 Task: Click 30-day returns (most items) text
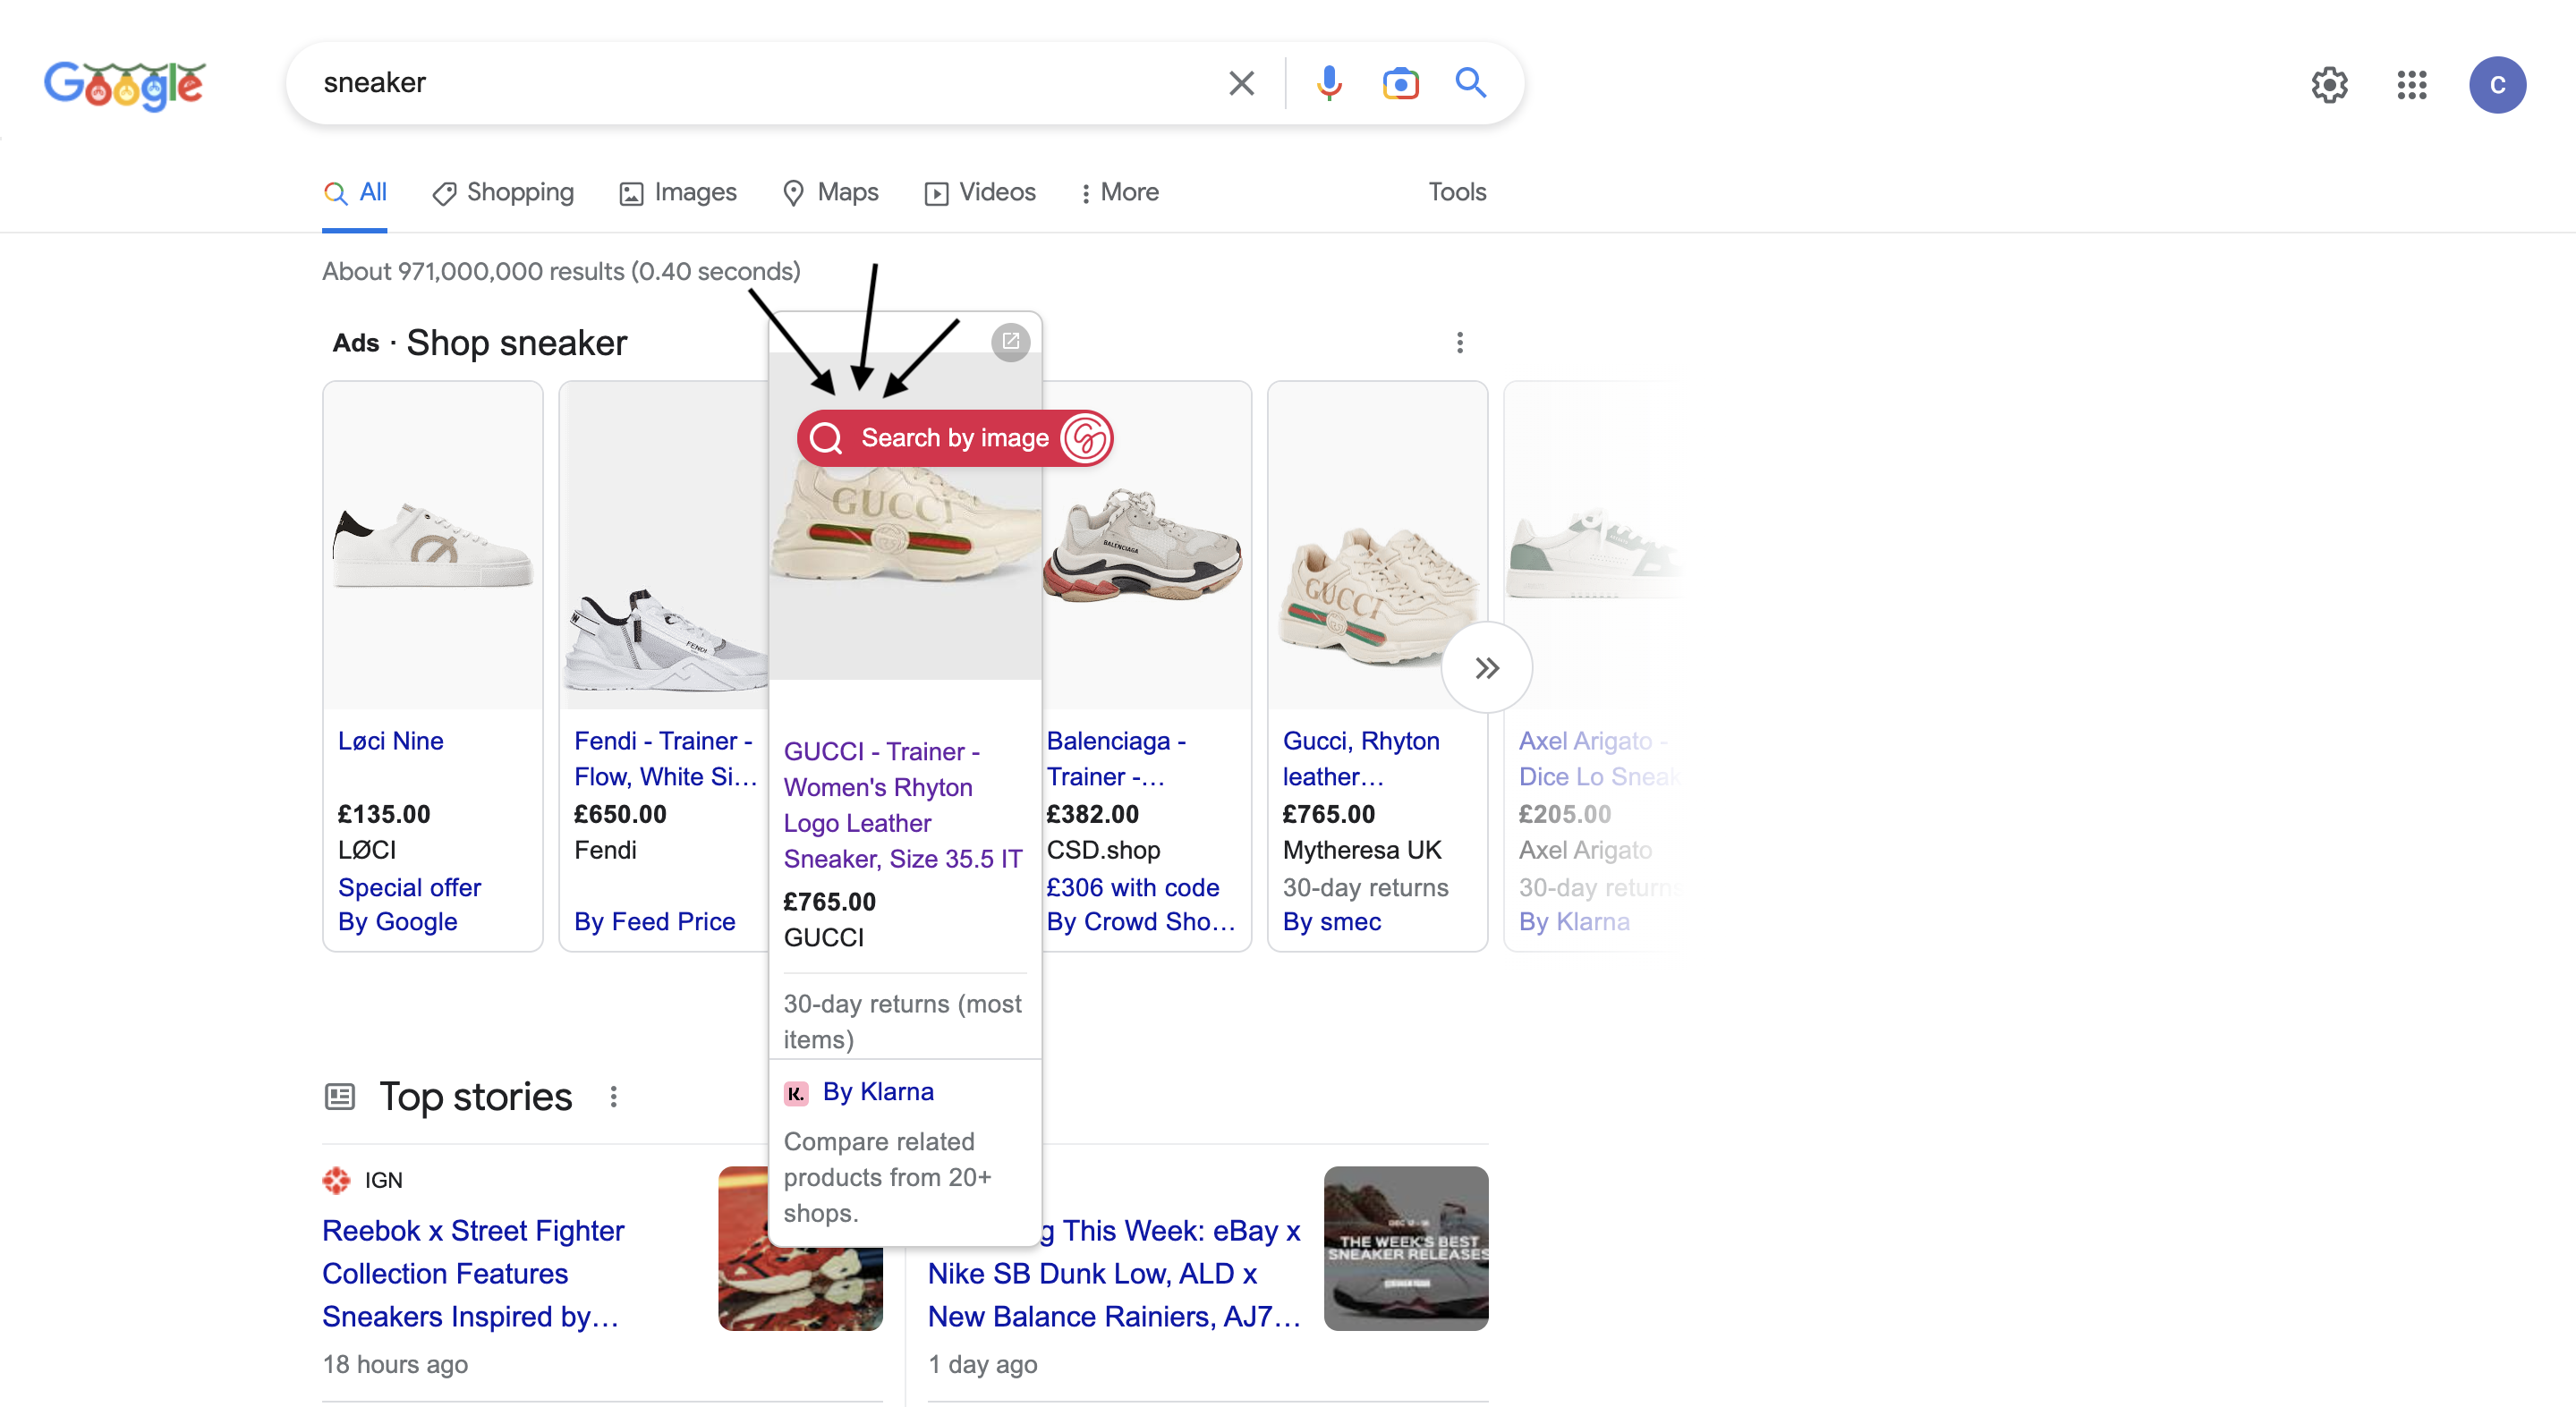click(902, 1022)
